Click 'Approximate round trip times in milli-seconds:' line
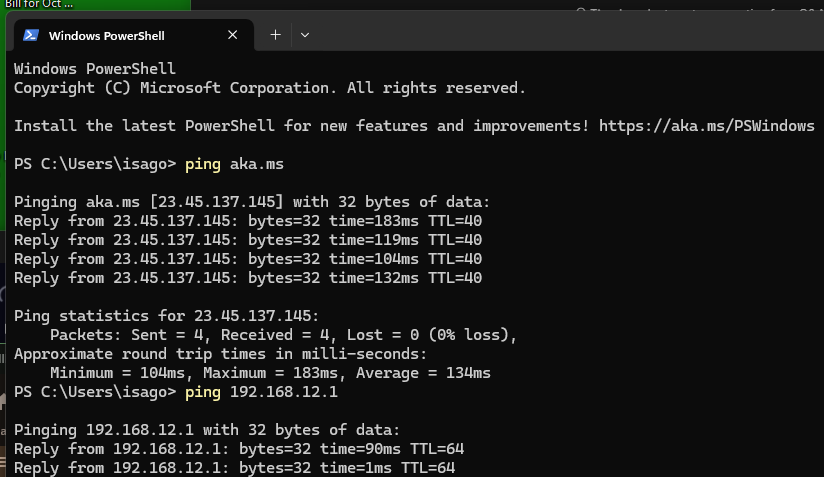The width and height of the screenshot is (824, 477). pyautogui.click(x=220, y=354)
